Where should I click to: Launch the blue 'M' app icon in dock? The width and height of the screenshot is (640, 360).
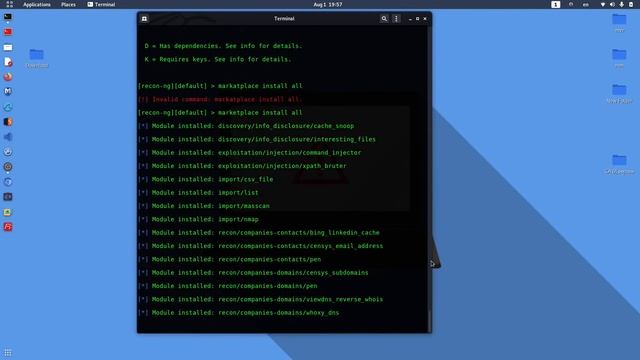pyautogui.click(x=8, y=91)
